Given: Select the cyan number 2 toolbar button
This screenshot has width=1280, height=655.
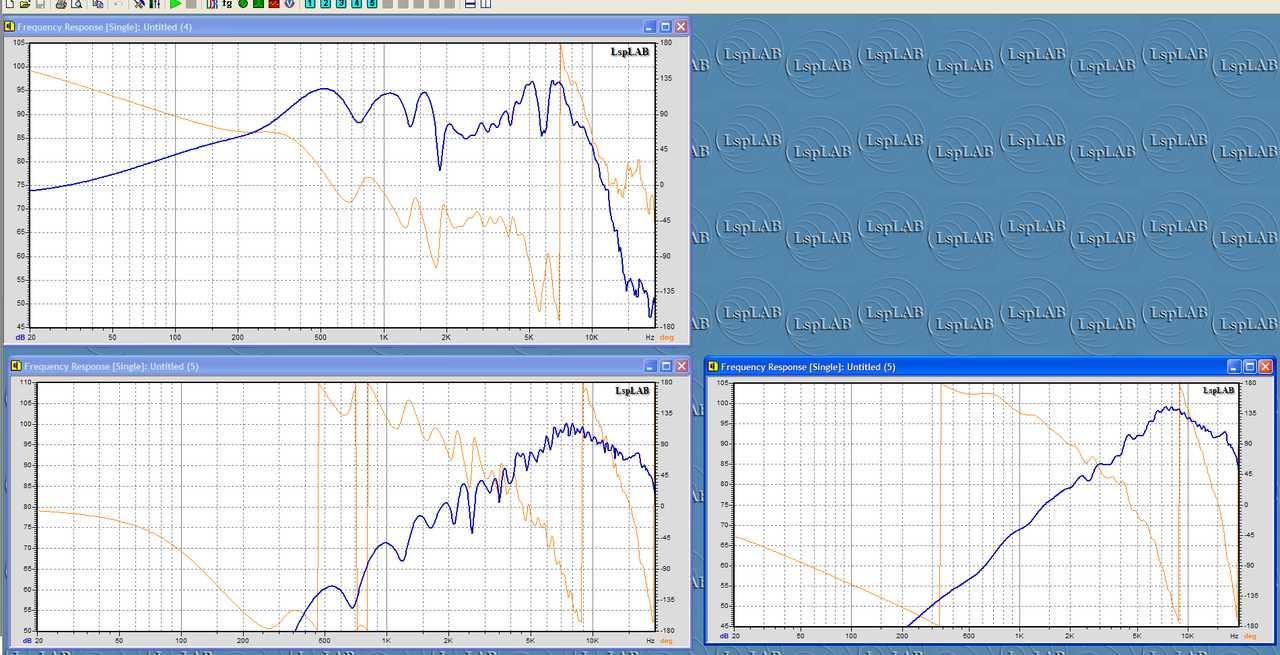Looking at the screenshot, I should point(326,4).
